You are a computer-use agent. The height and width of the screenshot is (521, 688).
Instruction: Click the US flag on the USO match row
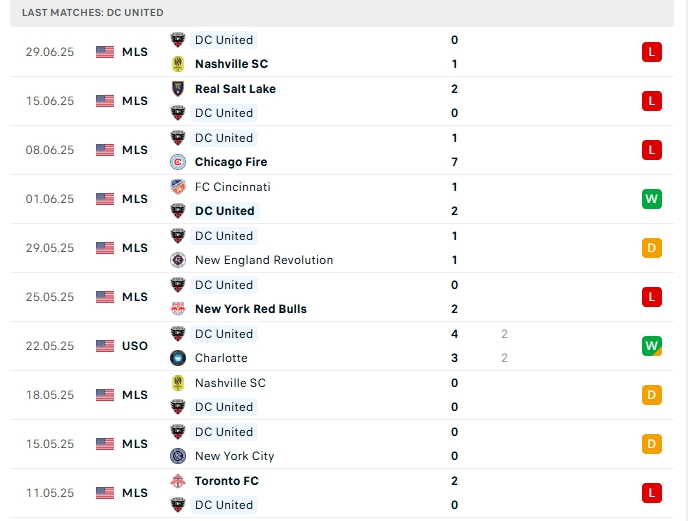(x=105, y=346)
